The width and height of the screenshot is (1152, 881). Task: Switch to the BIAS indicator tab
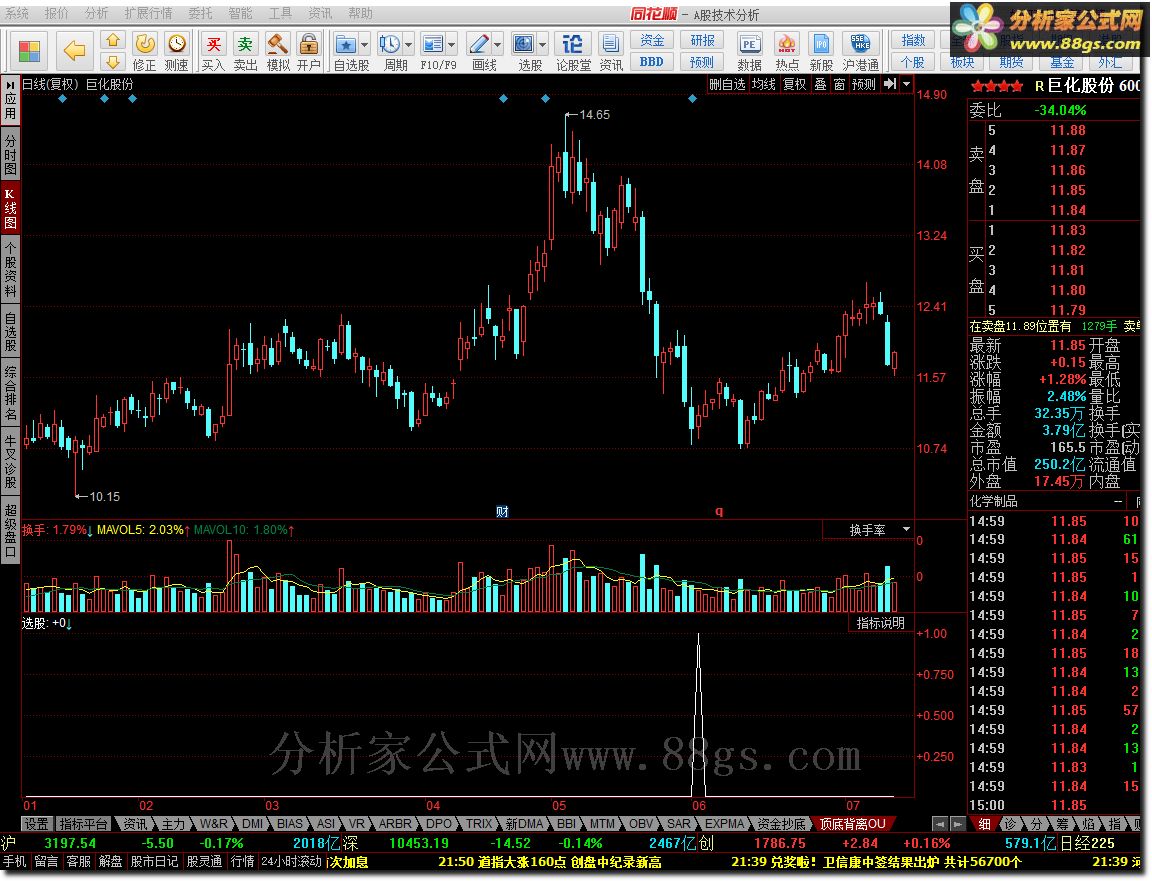pos(290,824)
